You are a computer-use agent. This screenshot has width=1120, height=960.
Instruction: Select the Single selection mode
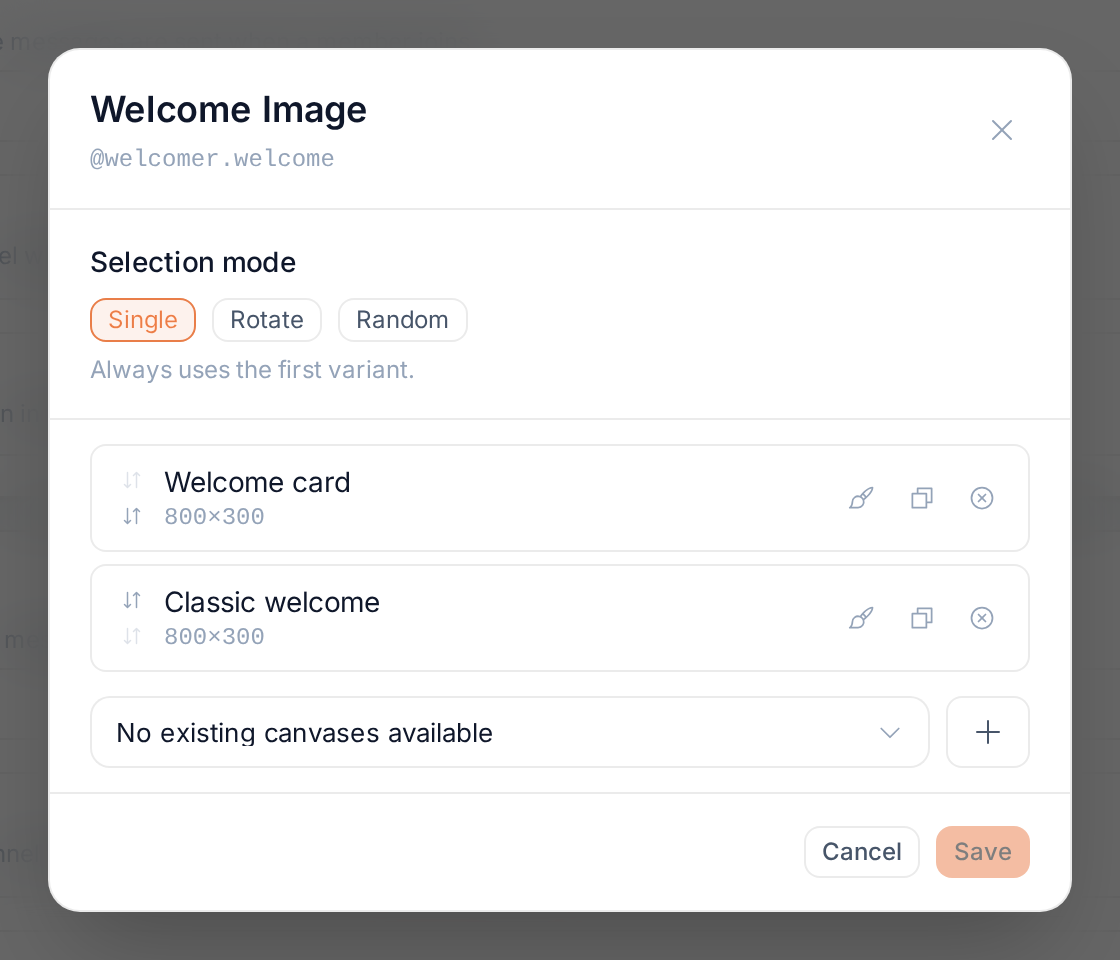tap(143, 320)
